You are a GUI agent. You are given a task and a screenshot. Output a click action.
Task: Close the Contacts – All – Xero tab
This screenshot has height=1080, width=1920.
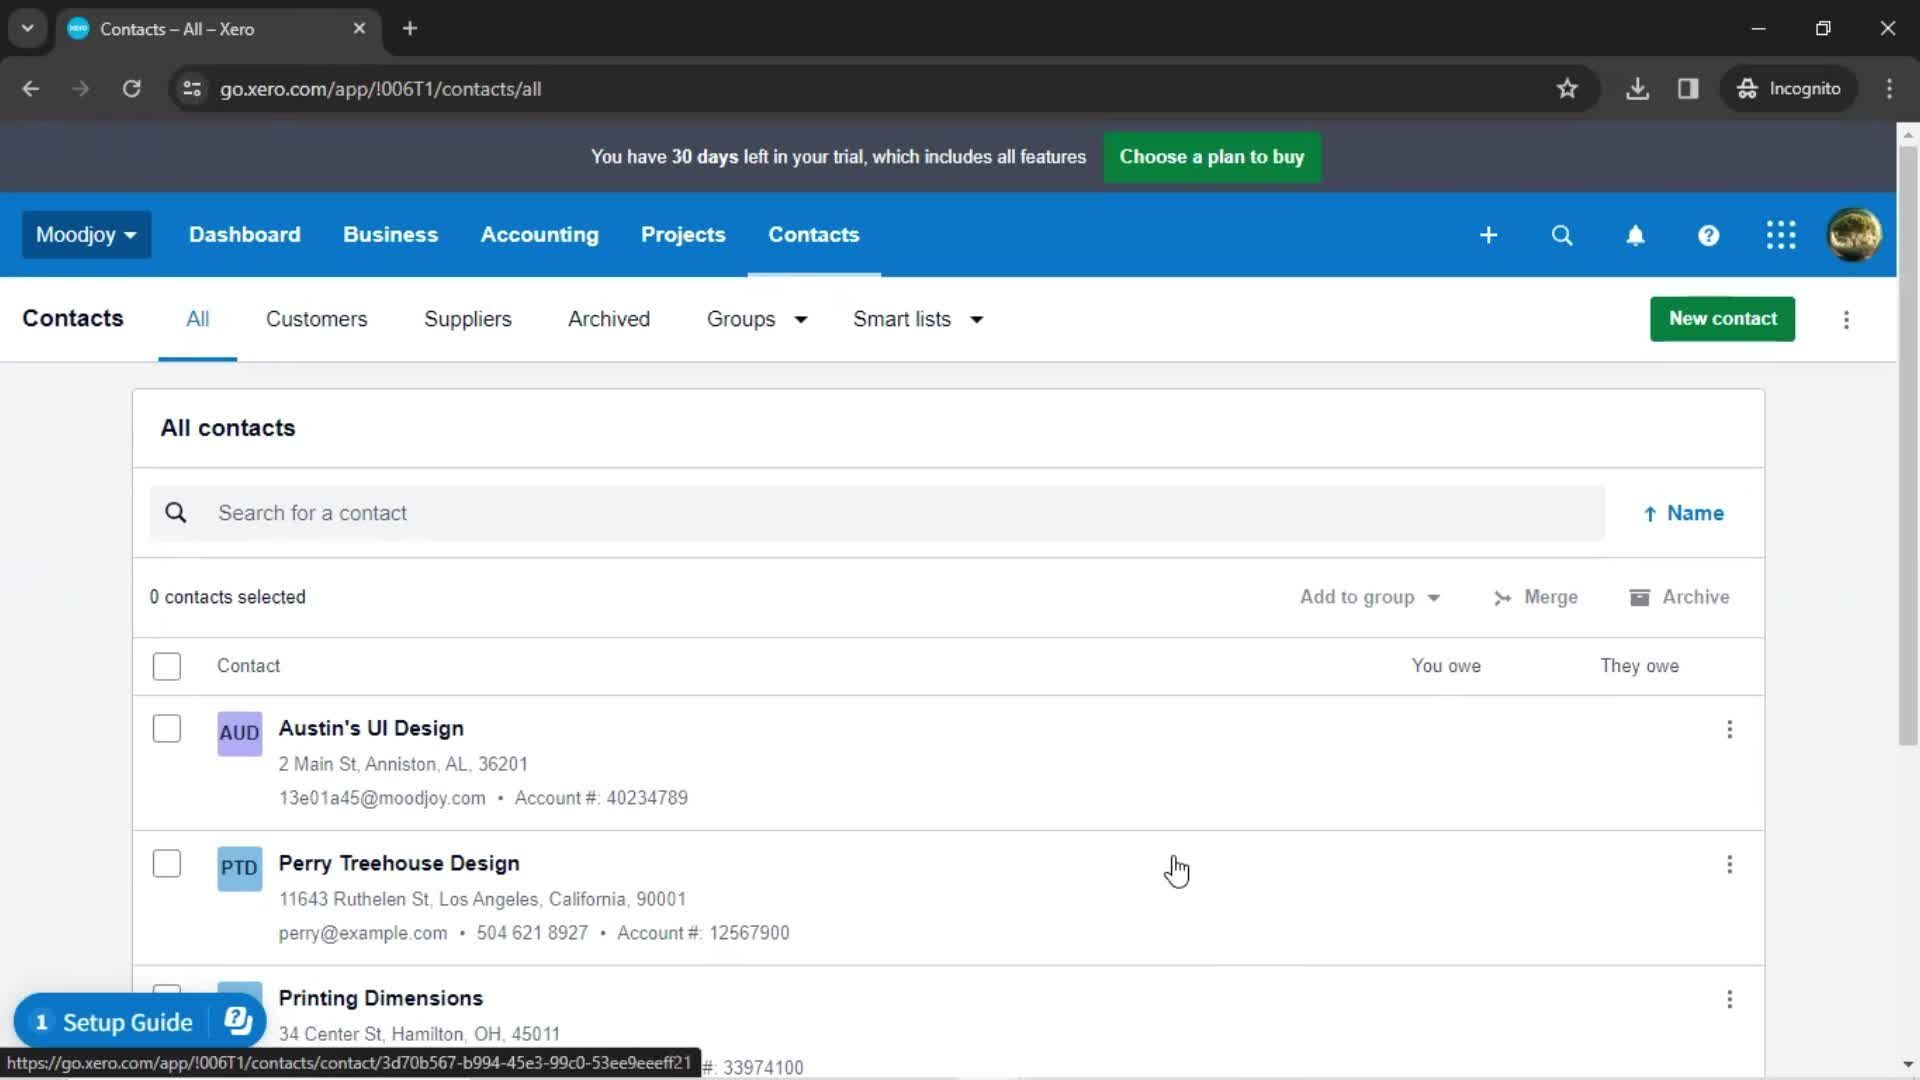(x=359, y=29)
